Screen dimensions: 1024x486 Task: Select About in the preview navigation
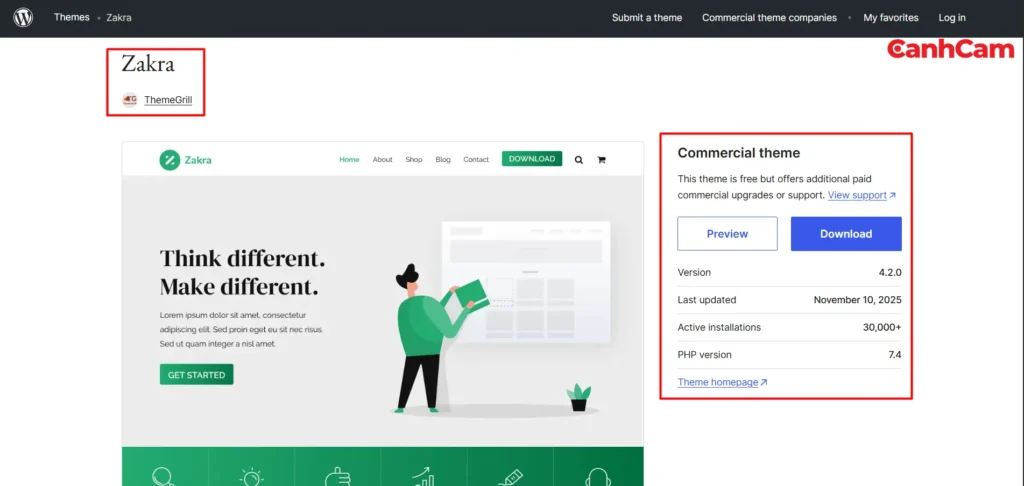click(x=383, y=159)
